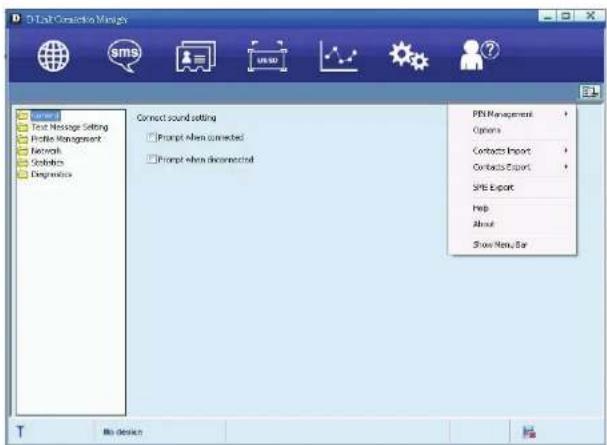
Task: Open the Help person icon
Action: click(479, 55)
